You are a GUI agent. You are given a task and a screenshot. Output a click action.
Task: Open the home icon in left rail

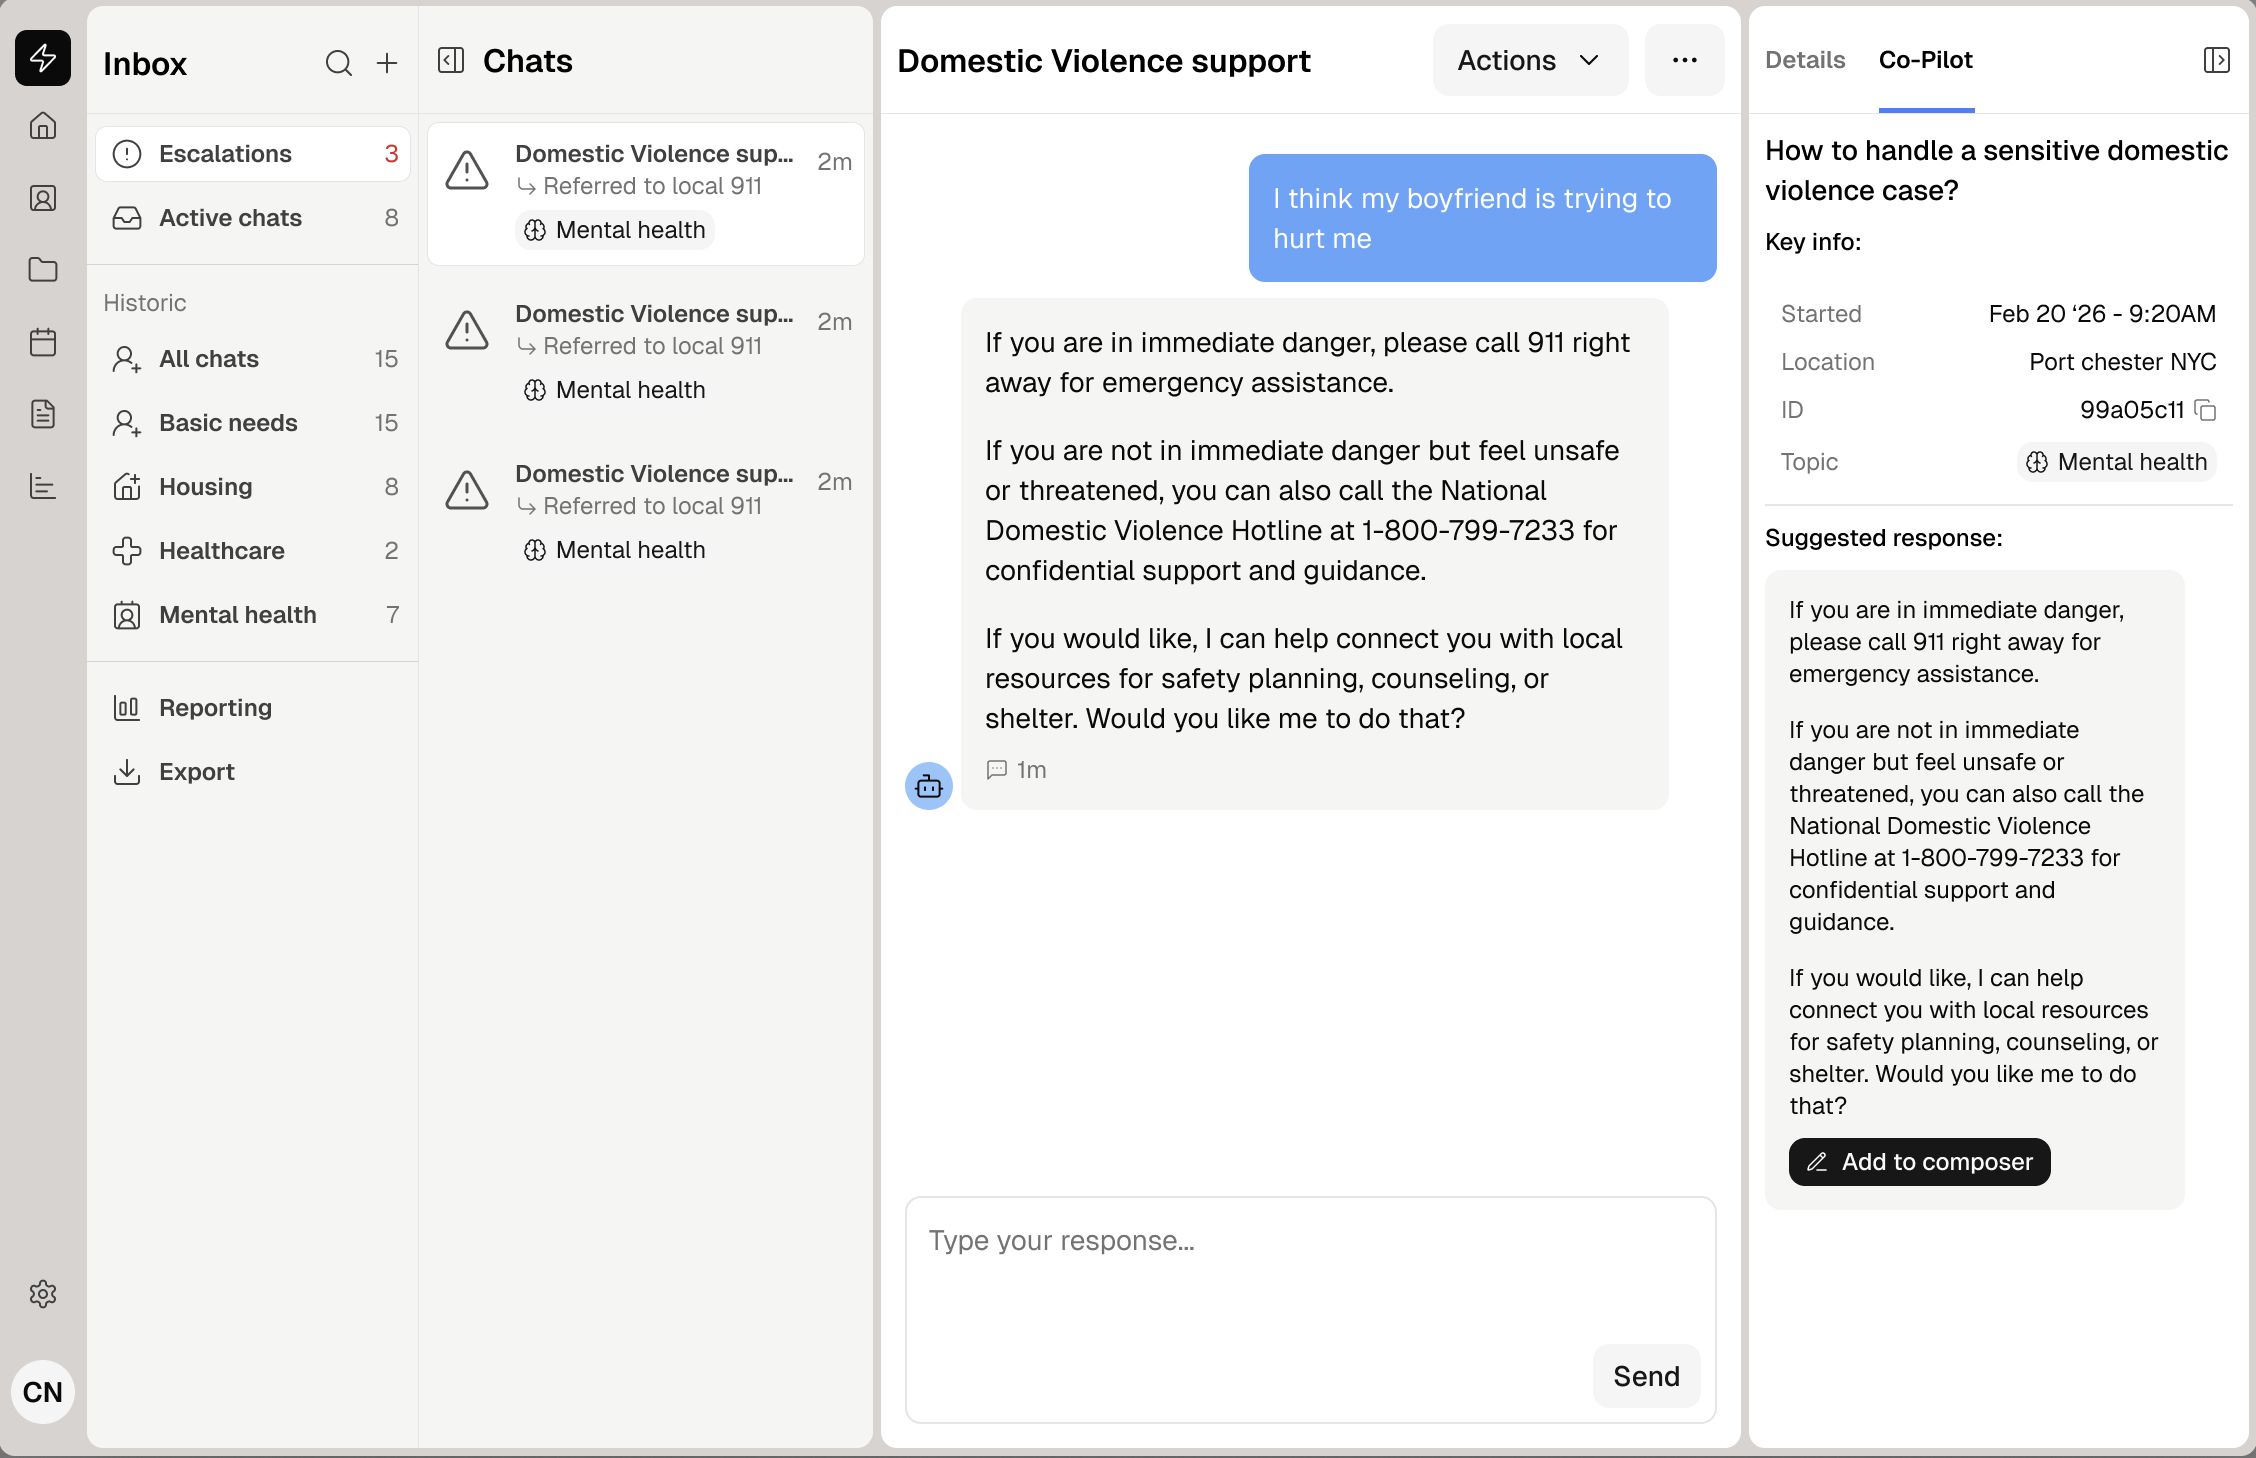(43, 126)
